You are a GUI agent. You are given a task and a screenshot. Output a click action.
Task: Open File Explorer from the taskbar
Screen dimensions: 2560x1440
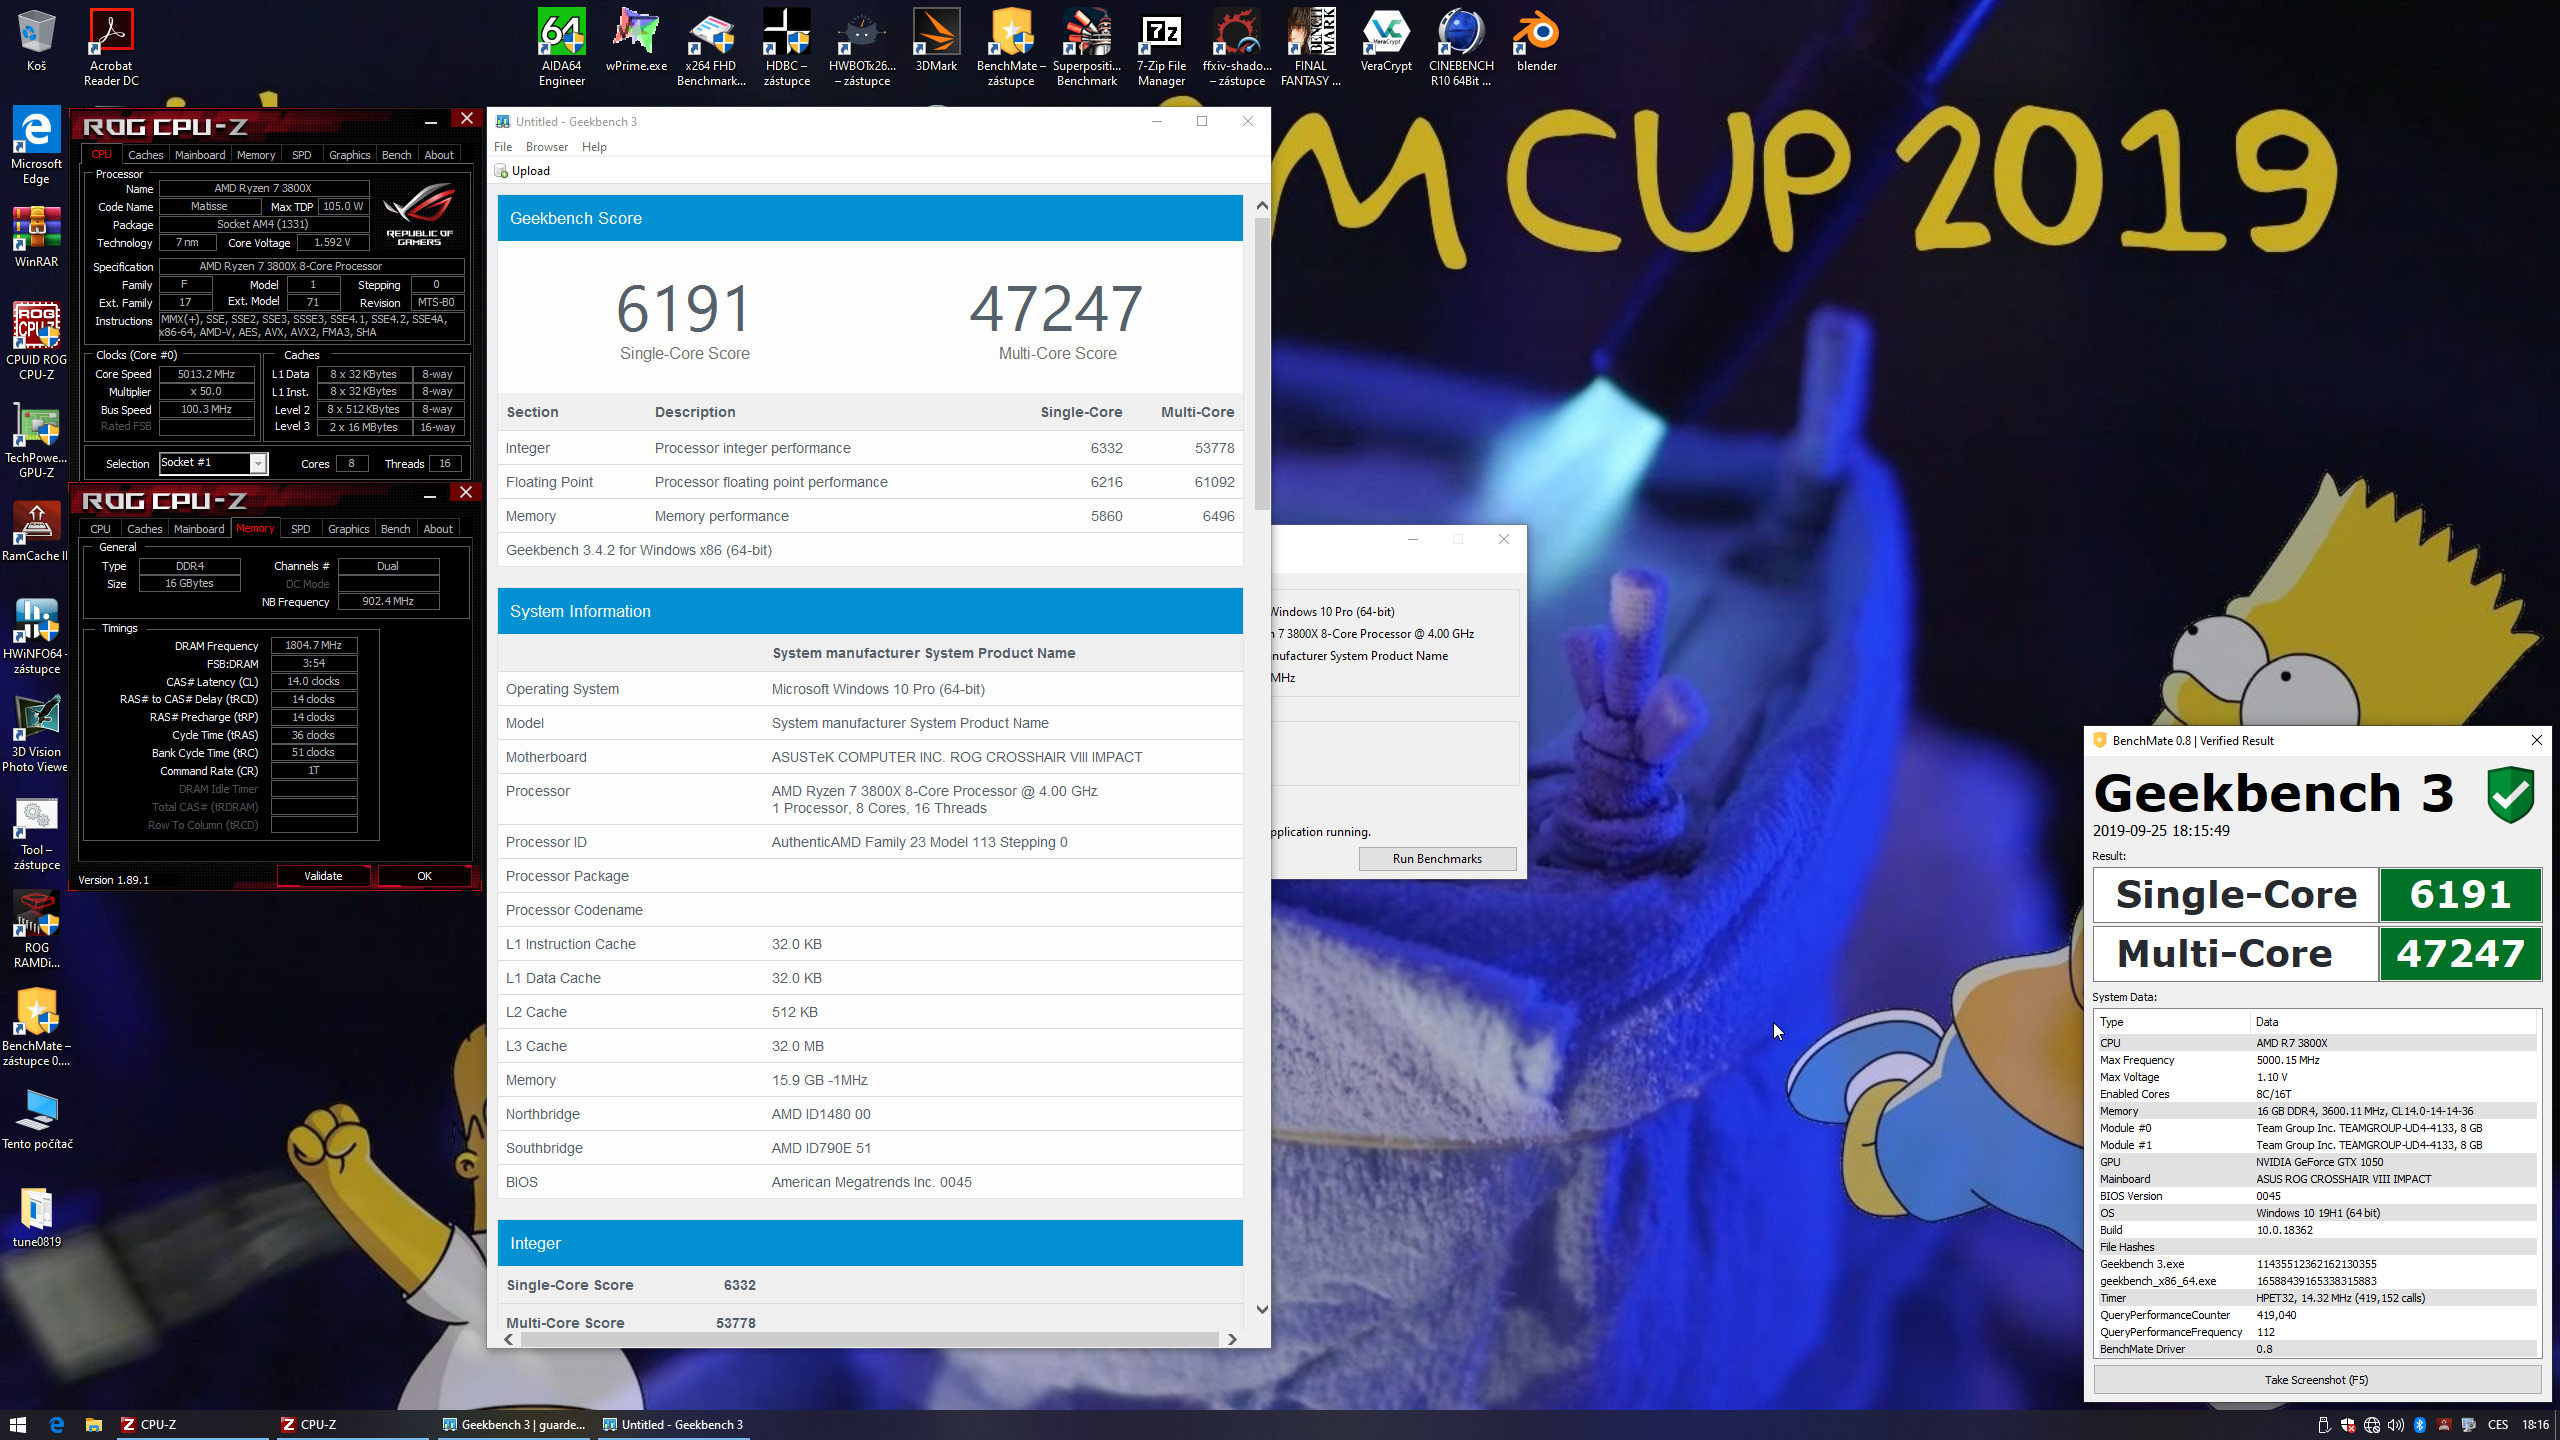[93, 1425]
